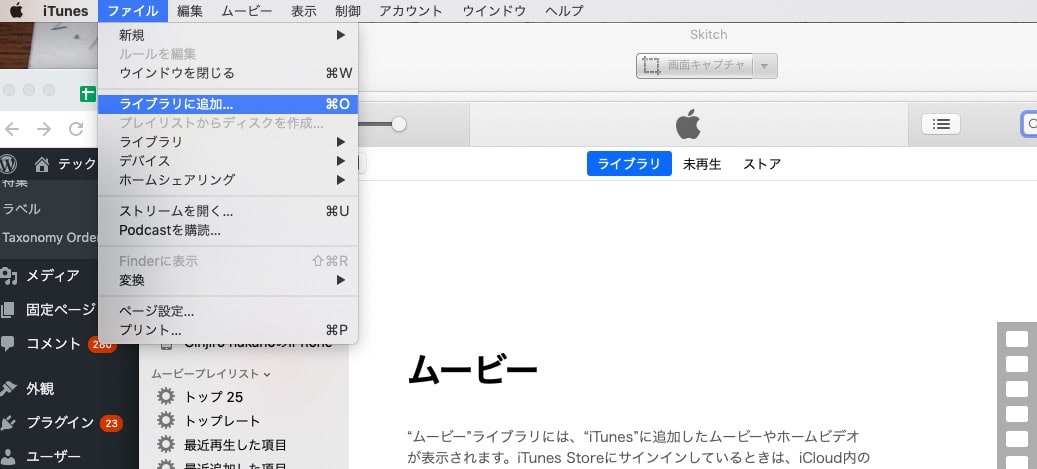This screenshot has width=1037, height=469.
Task: Choose Podcastを購読... menu item
Action: pos(228,230)
